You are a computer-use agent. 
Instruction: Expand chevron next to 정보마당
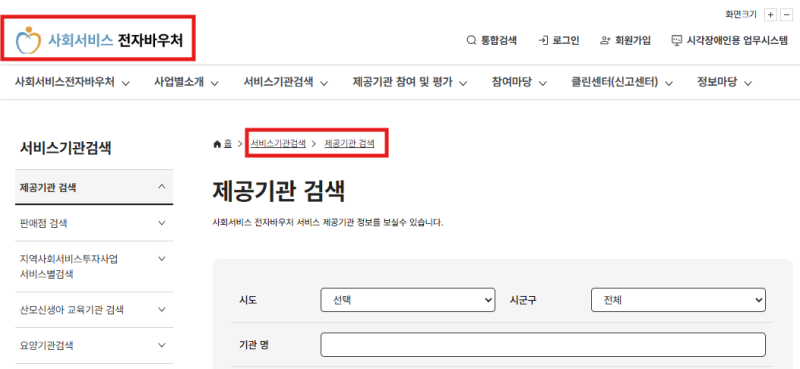point(747,83)
